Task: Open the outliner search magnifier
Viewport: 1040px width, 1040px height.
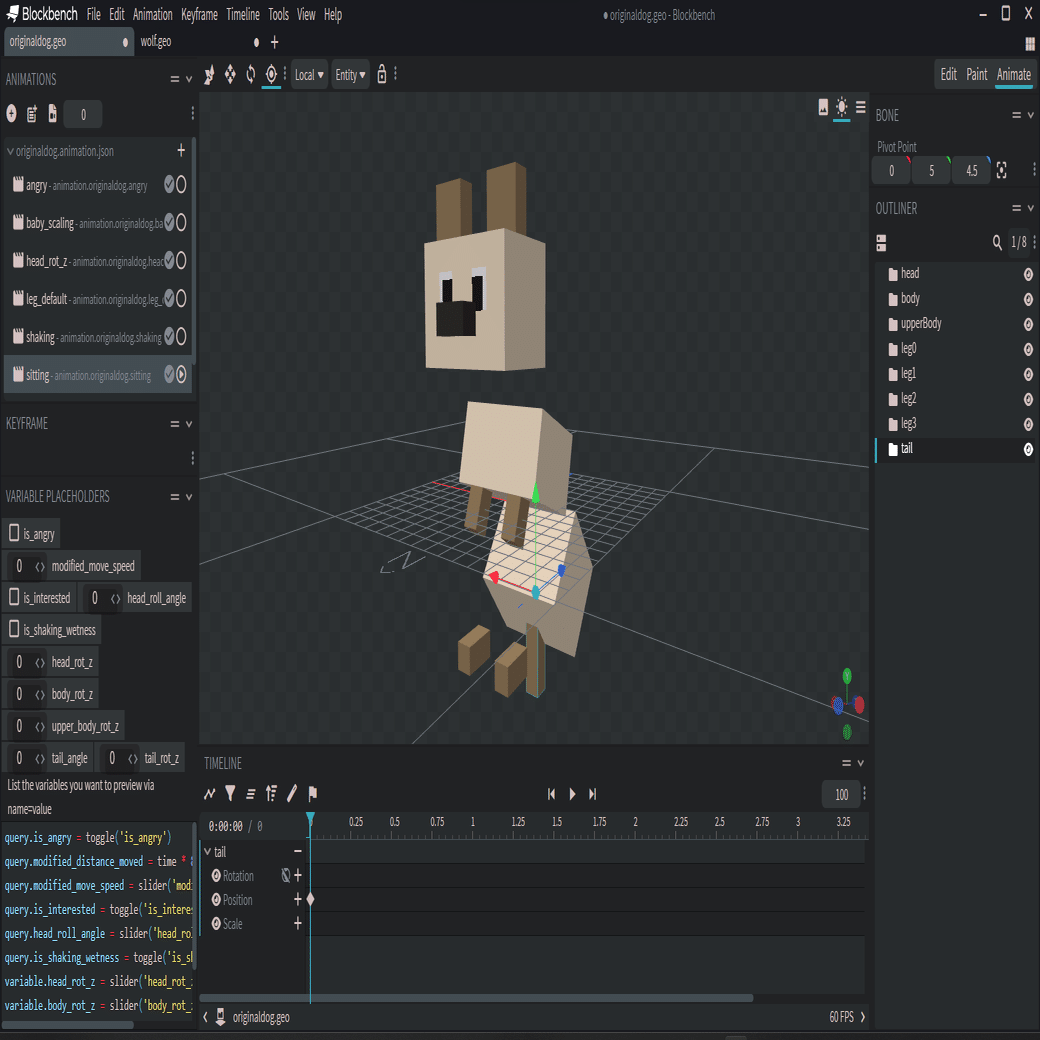Action: tap(997, 243)
